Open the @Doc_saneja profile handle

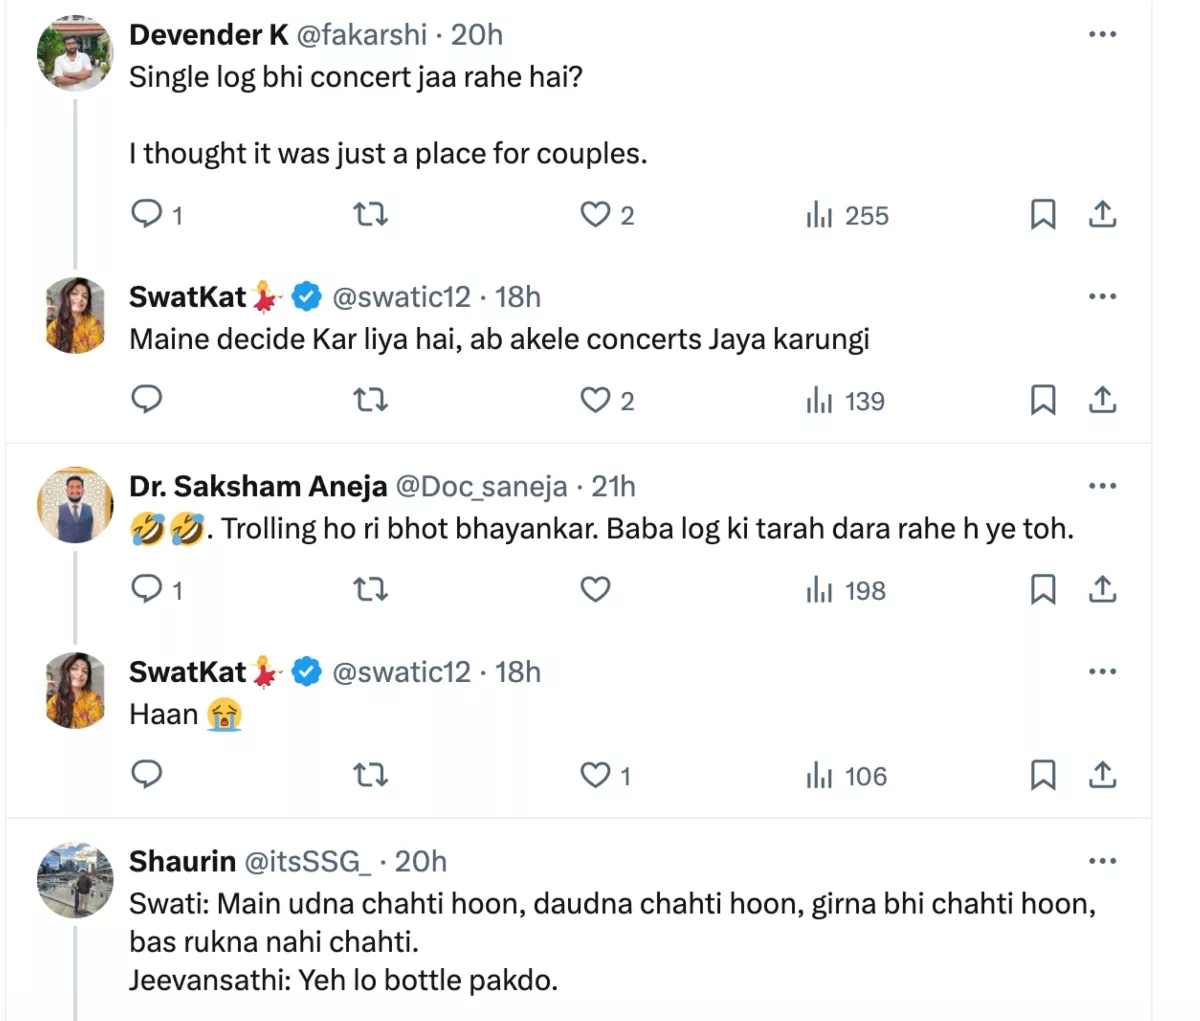(x=481, y=486)
